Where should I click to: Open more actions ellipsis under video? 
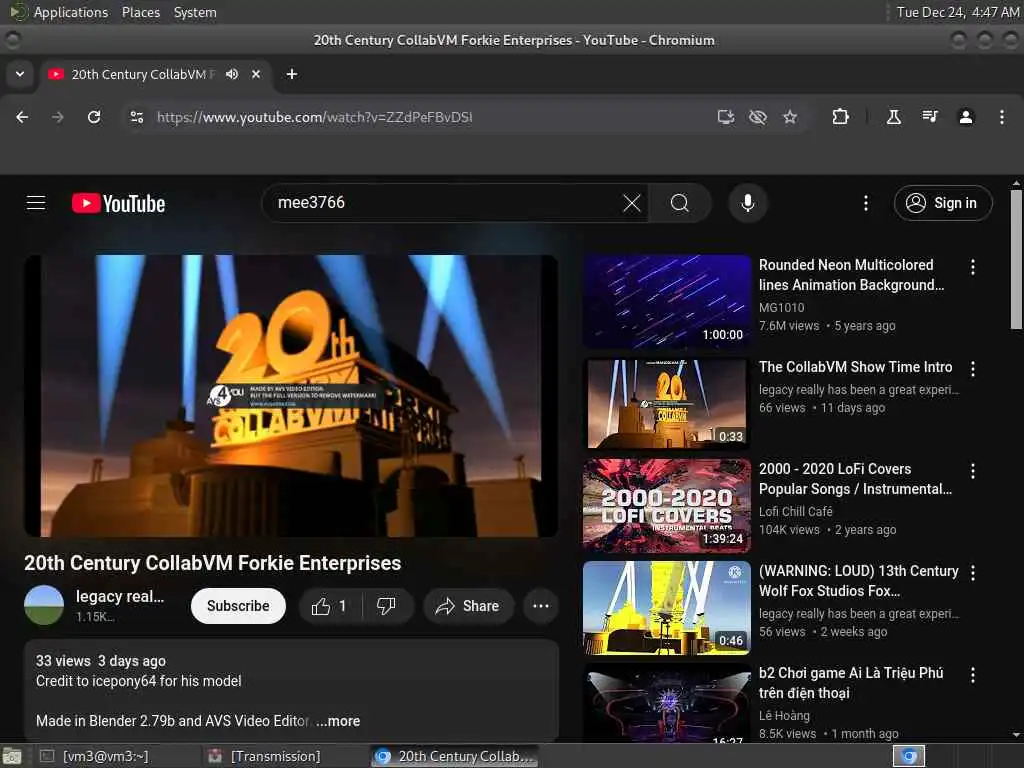541,606
